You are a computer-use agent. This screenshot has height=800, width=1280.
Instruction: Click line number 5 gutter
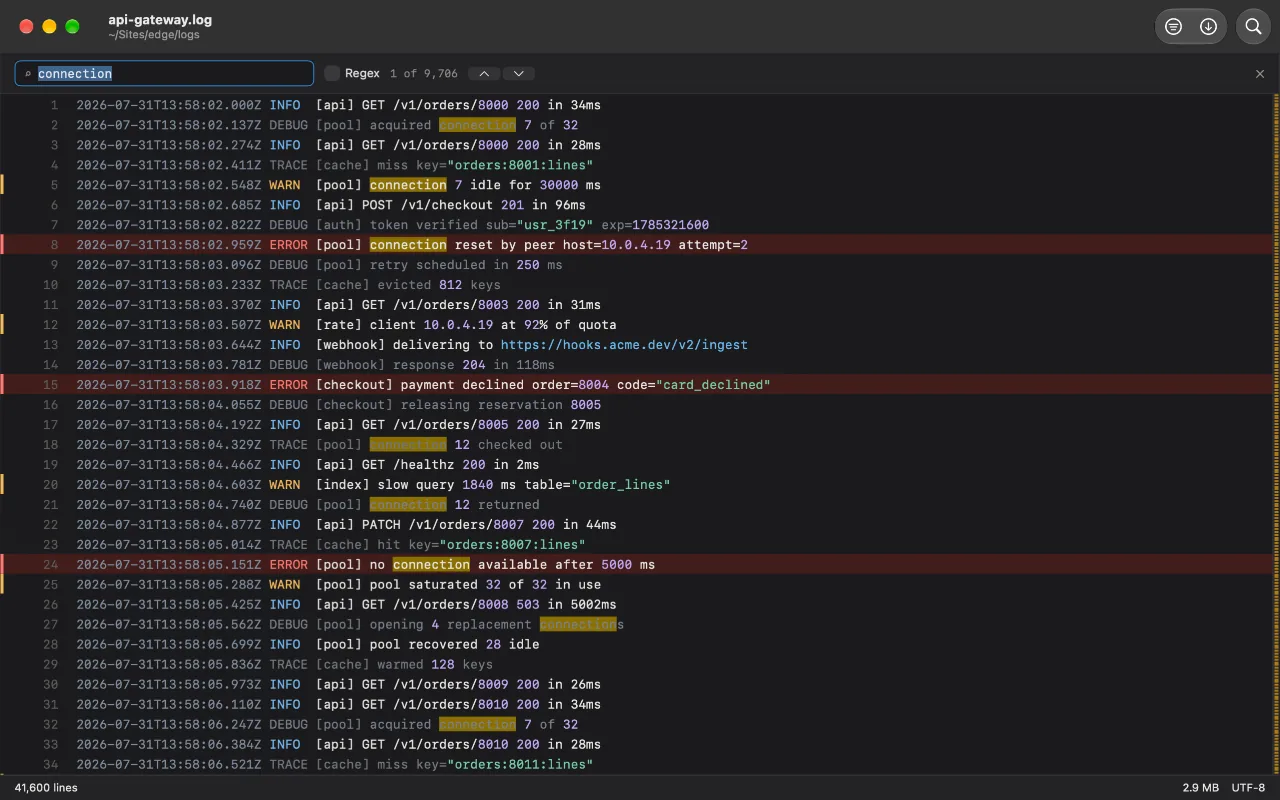click(x=54, y=185)
